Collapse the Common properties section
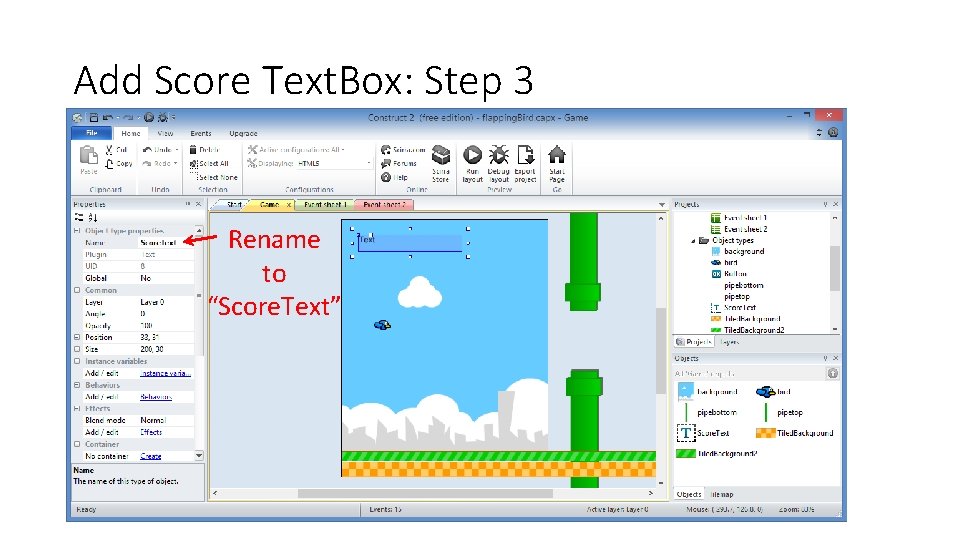960x540 pixels. click(77, 290)
